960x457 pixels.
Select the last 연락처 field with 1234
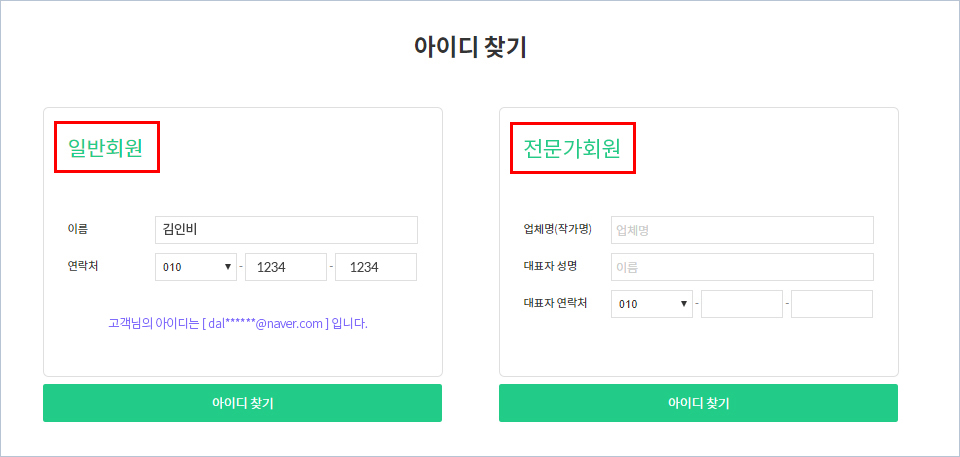pos(376,267)
